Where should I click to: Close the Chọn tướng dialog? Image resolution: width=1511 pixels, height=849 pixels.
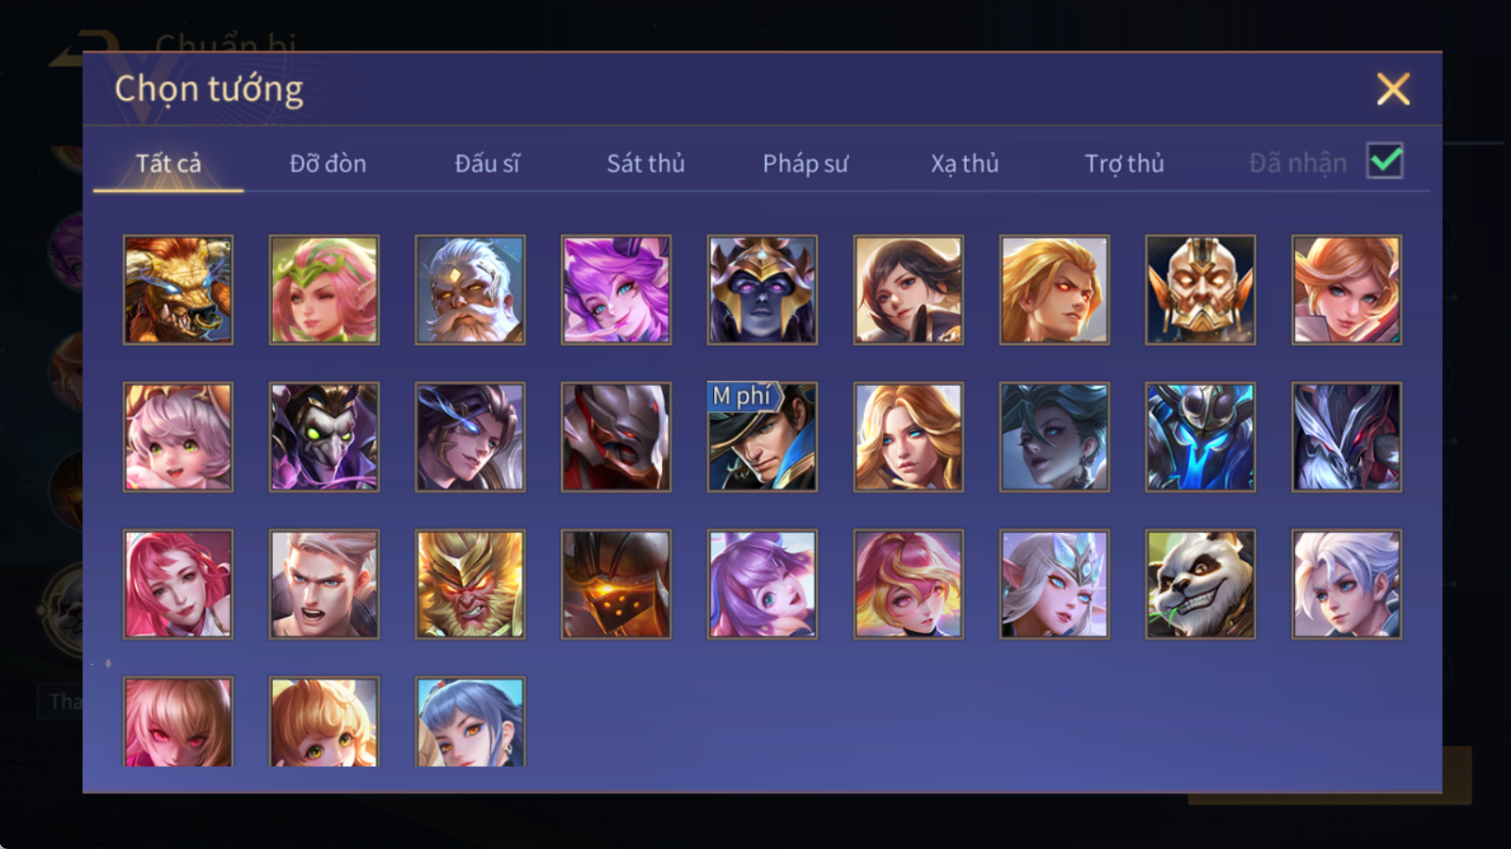1393,89
